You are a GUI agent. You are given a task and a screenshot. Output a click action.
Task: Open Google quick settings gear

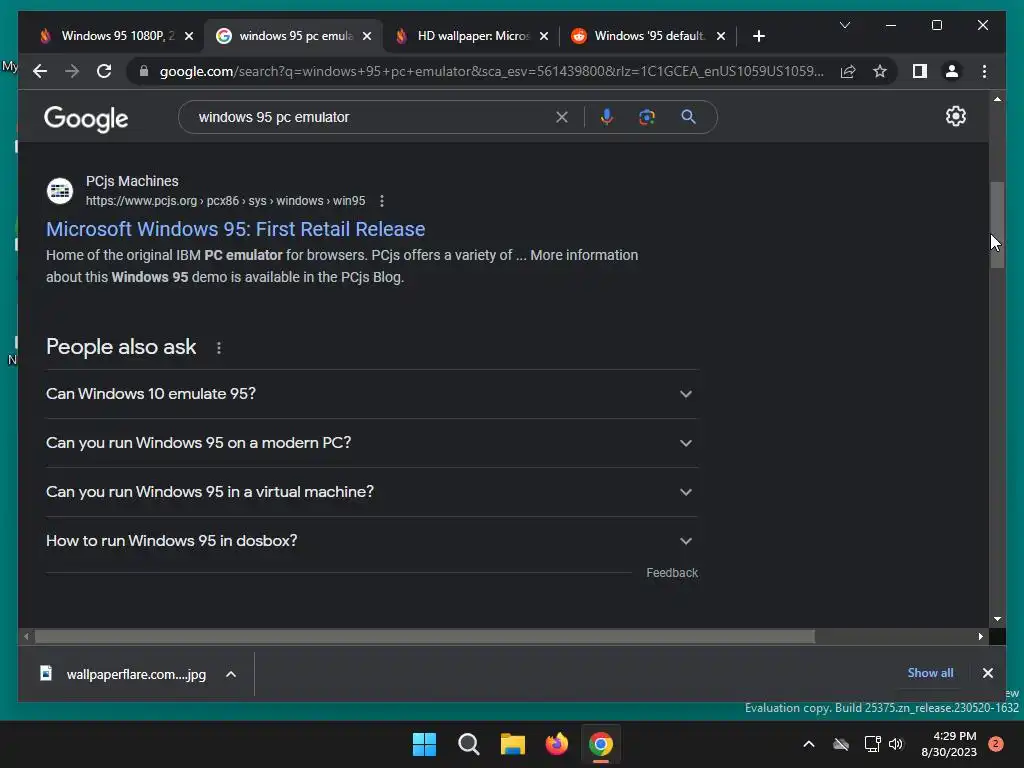point(955,116)
